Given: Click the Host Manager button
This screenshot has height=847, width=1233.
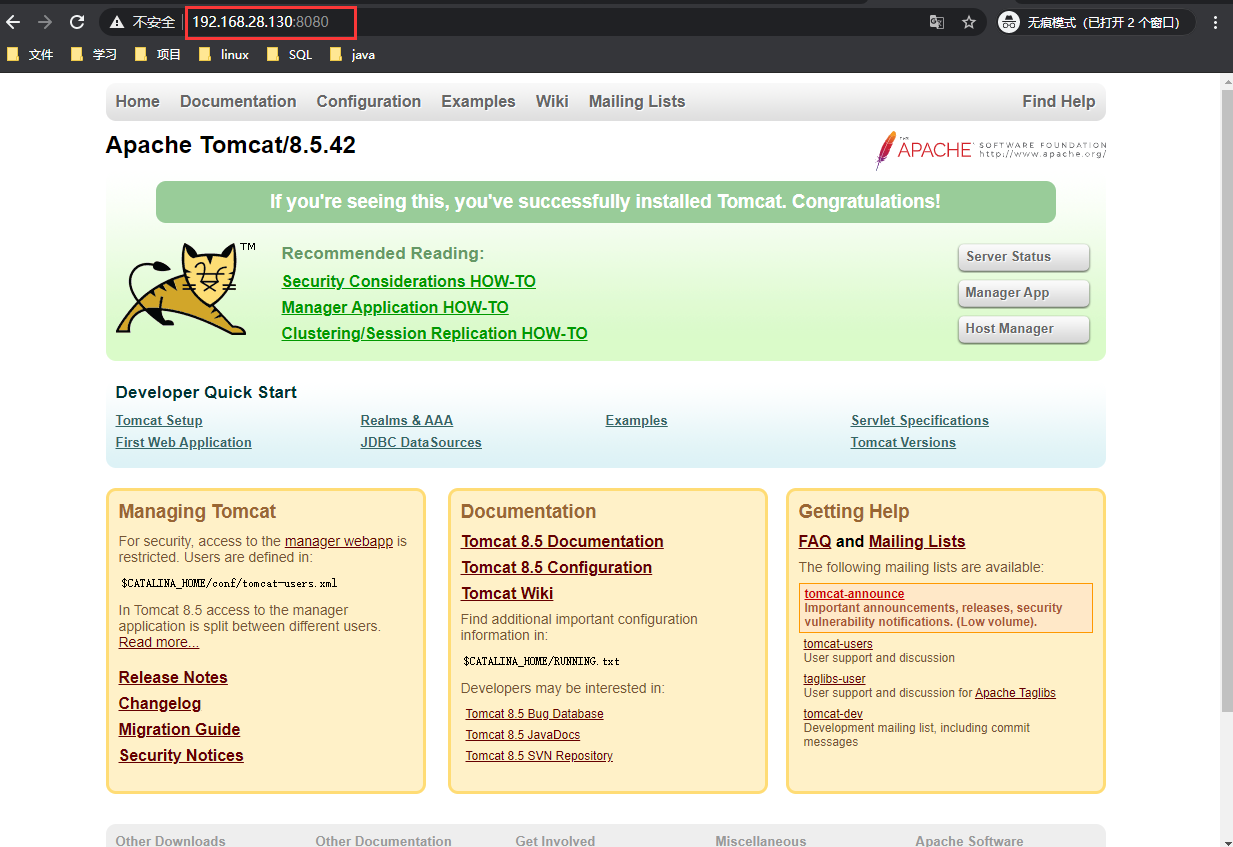Looking at the screenshot, I should coord(1023,329).
